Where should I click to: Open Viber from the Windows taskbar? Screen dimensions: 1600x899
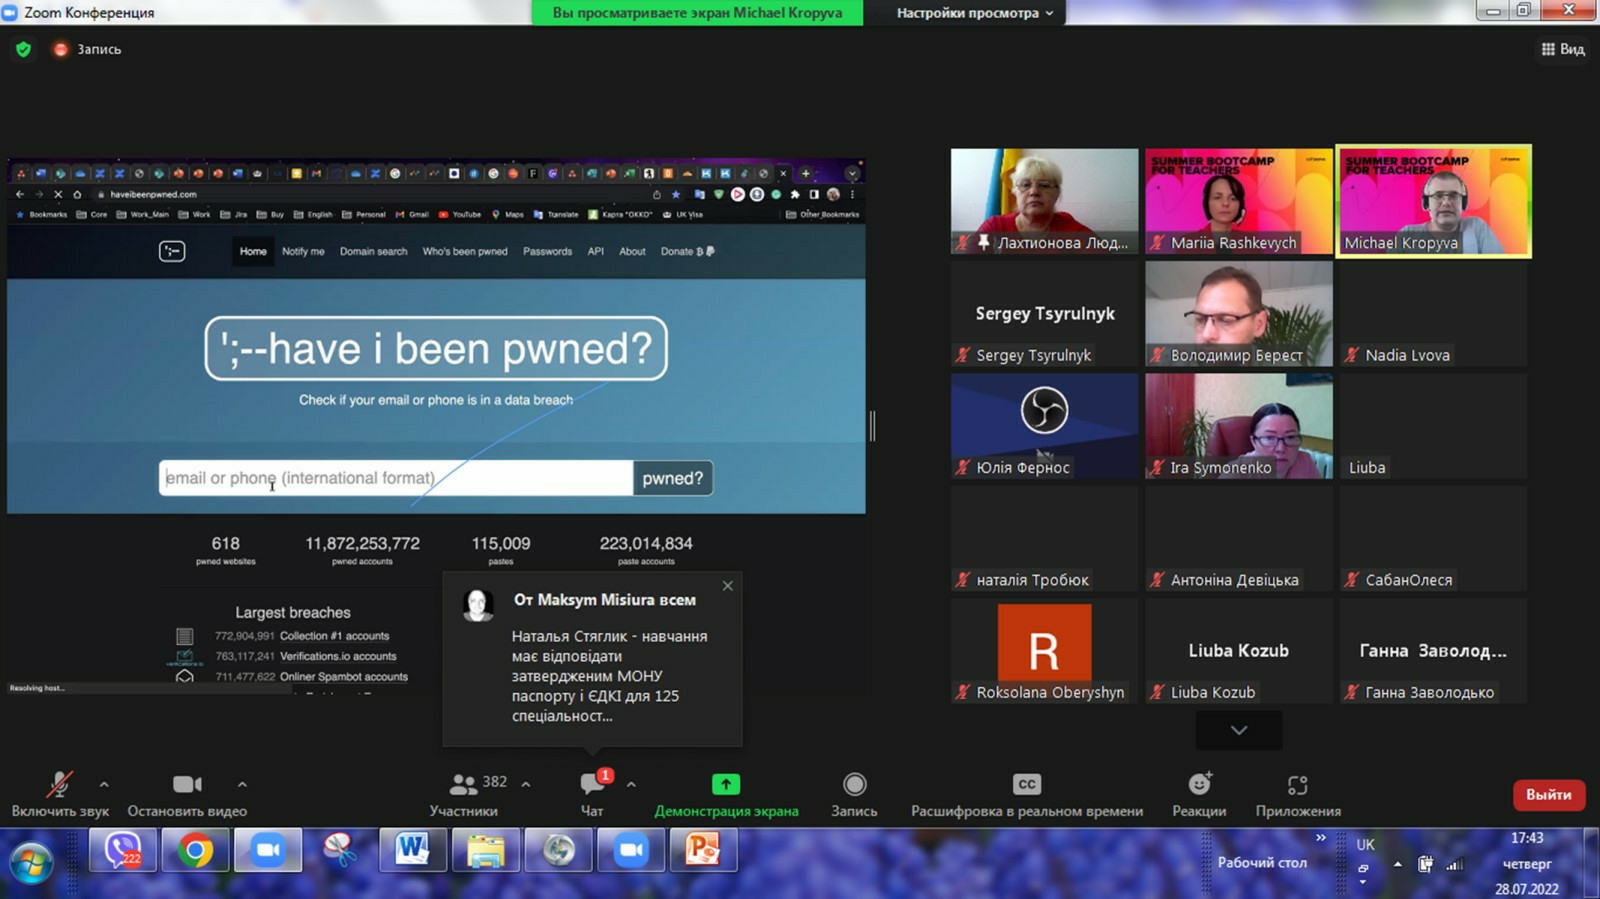click(x=122, y=851)
